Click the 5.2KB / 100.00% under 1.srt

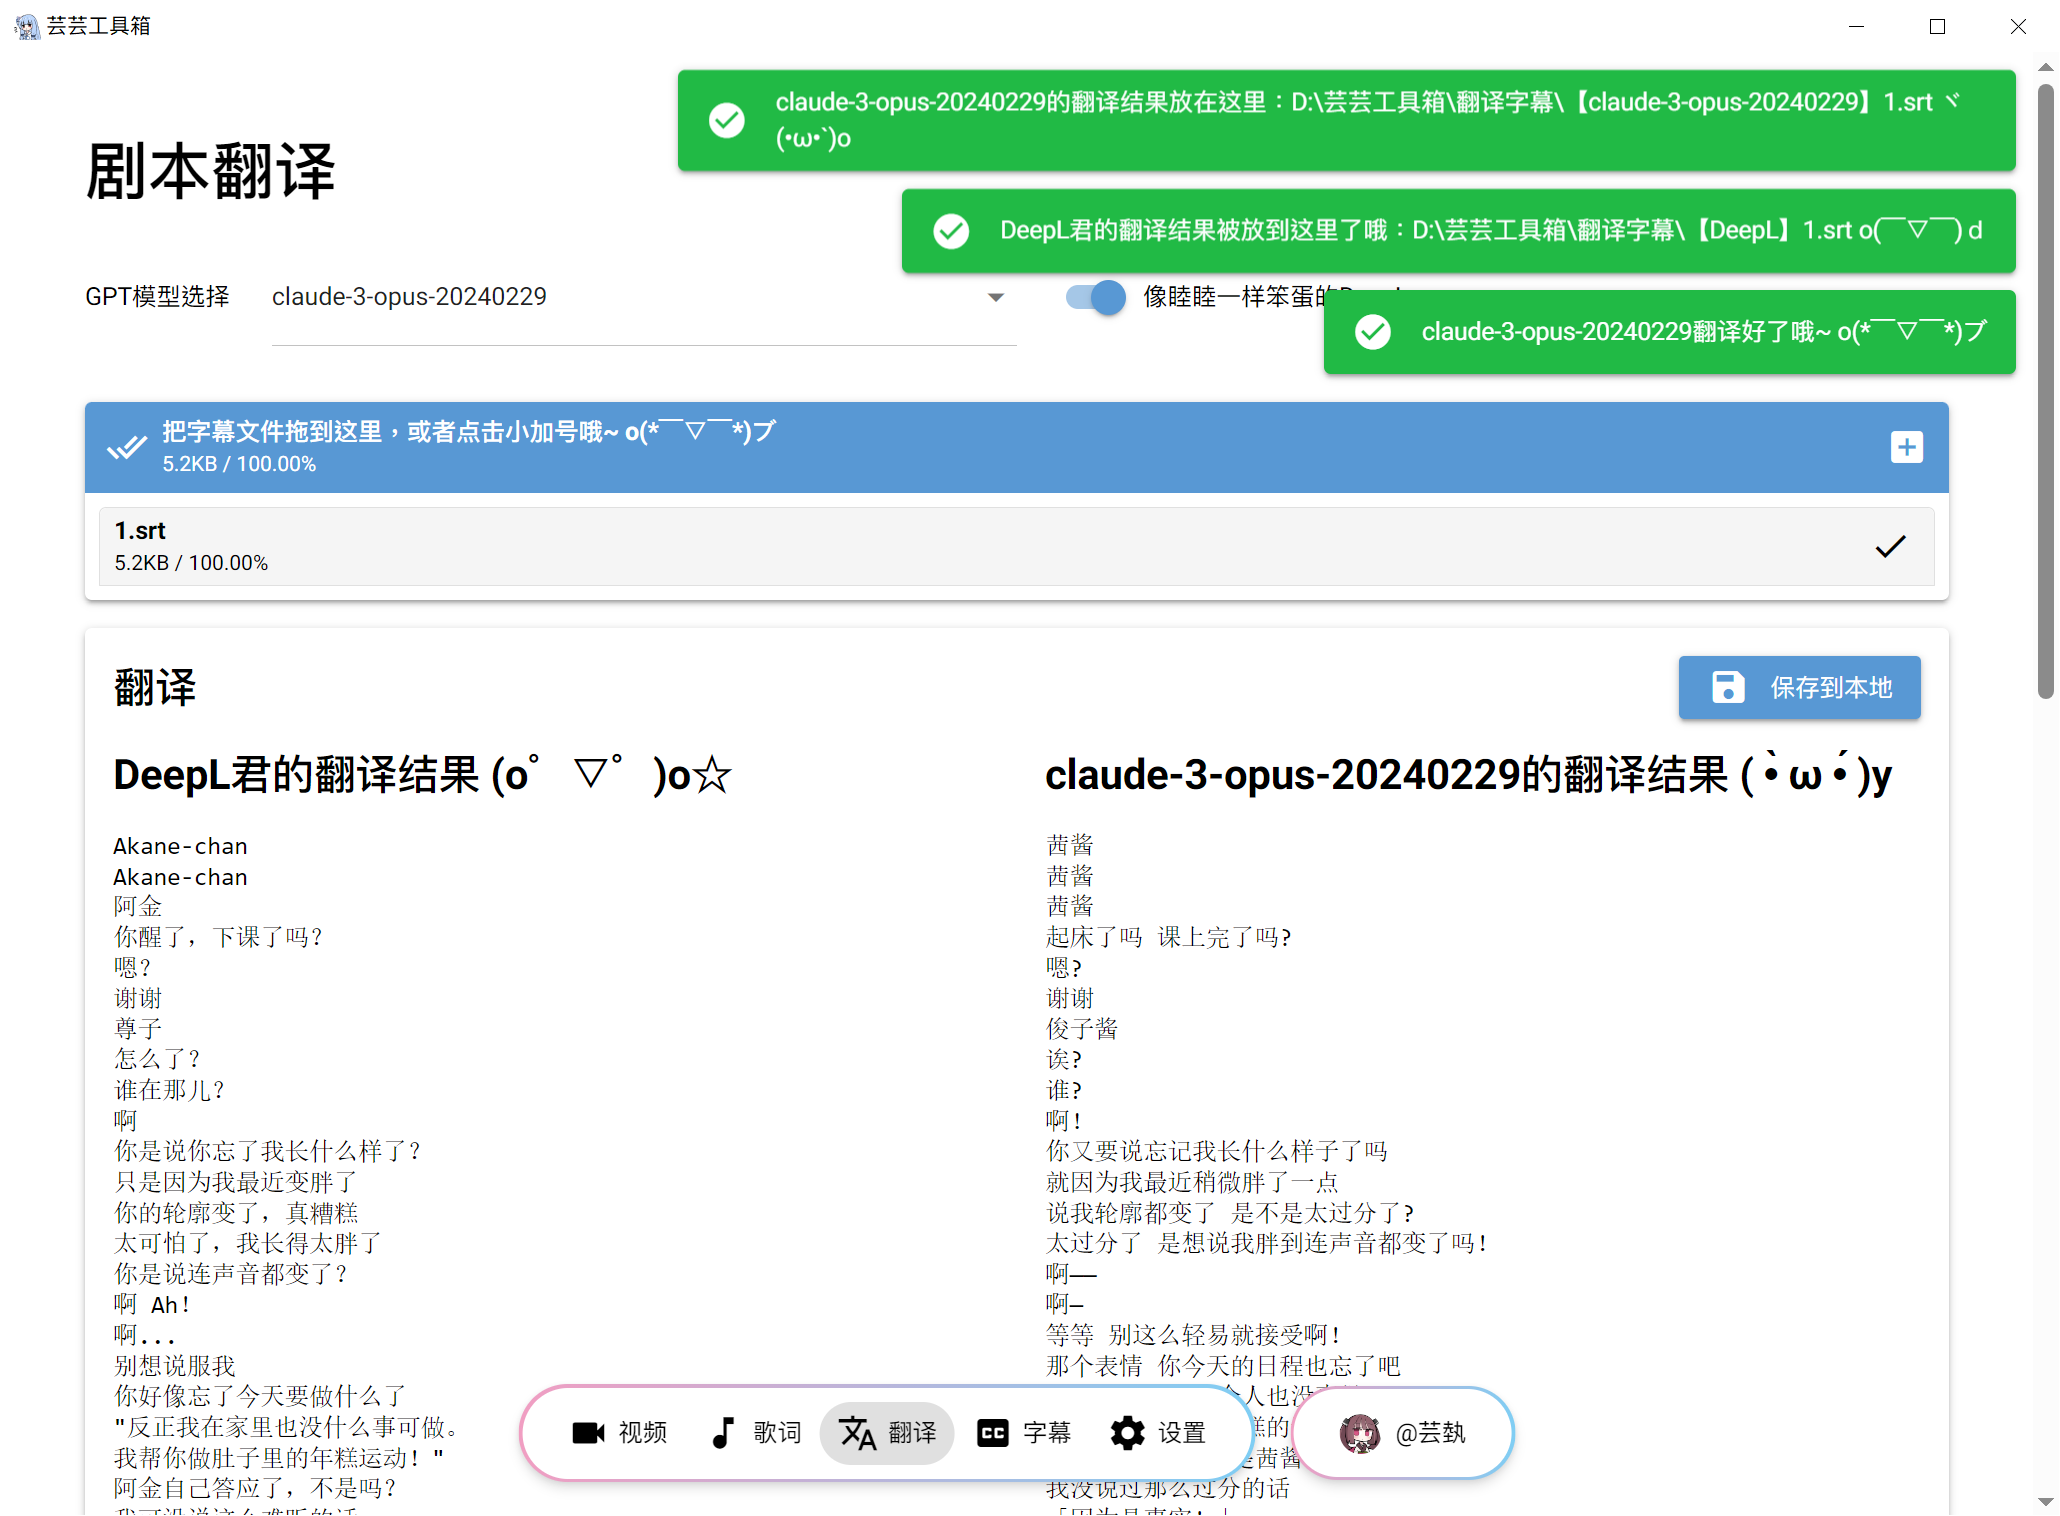click(191, 563)
